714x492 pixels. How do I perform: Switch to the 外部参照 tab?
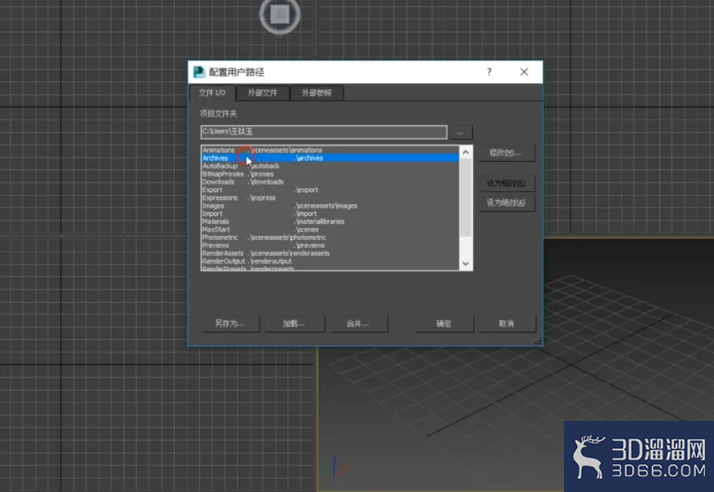[316, 93]
